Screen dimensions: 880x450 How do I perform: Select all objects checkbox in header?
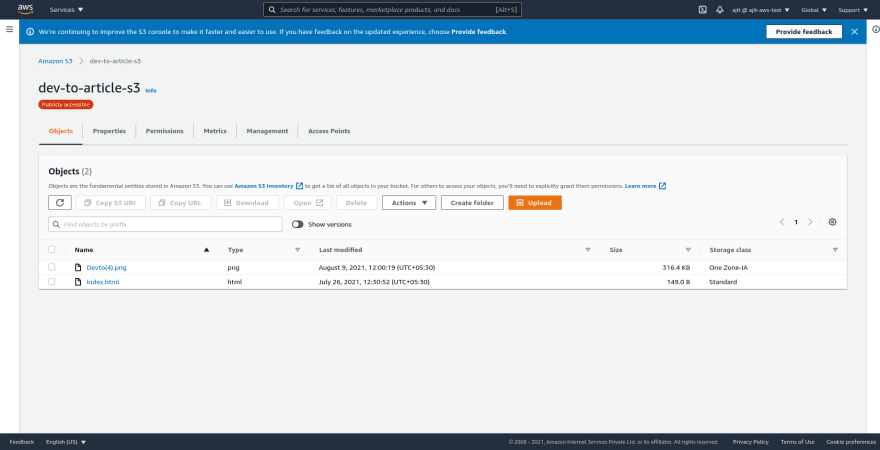pos(52,250)
